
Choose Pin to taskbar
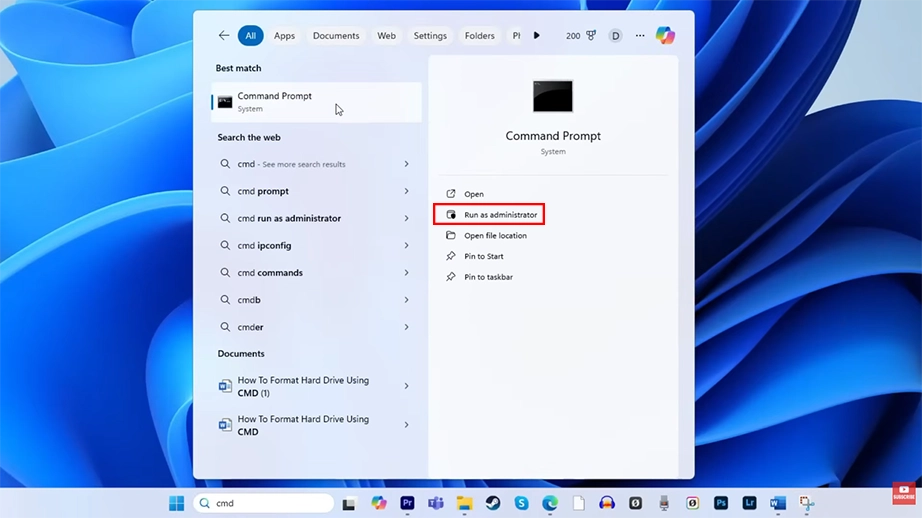[489, 277]
